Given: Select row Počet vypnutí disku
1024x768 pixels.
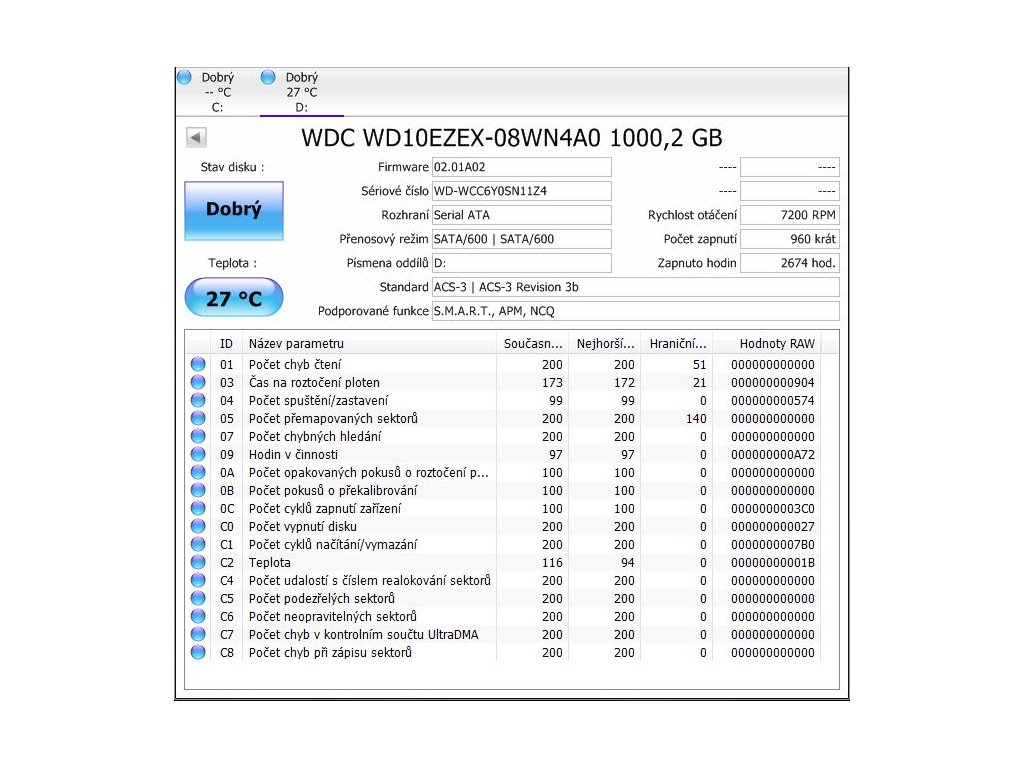Looking at the screenshot, I should pos(503,526).
